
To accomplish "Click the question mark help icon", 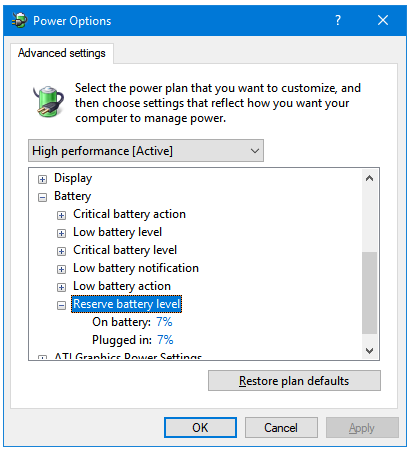I will [338, 20].
